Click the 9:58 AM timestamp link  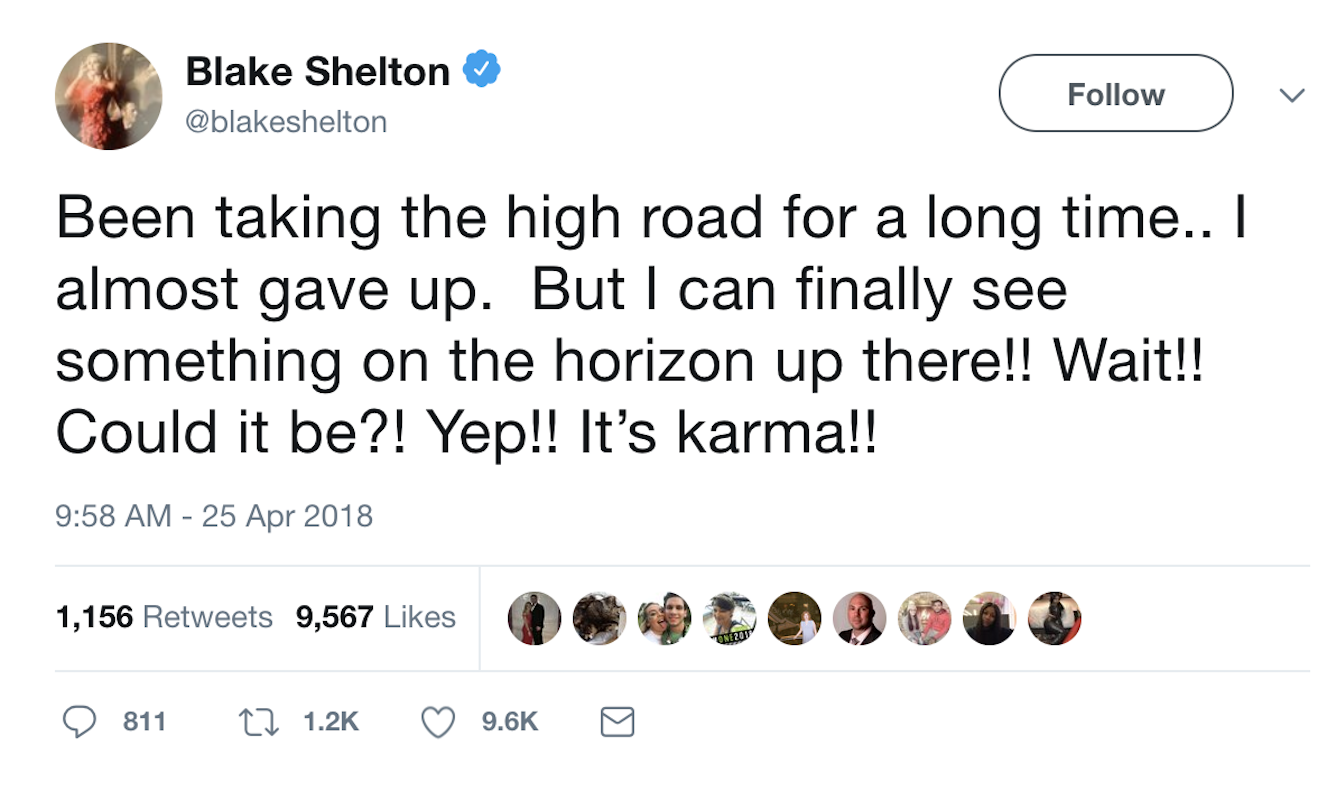(213, 516)
